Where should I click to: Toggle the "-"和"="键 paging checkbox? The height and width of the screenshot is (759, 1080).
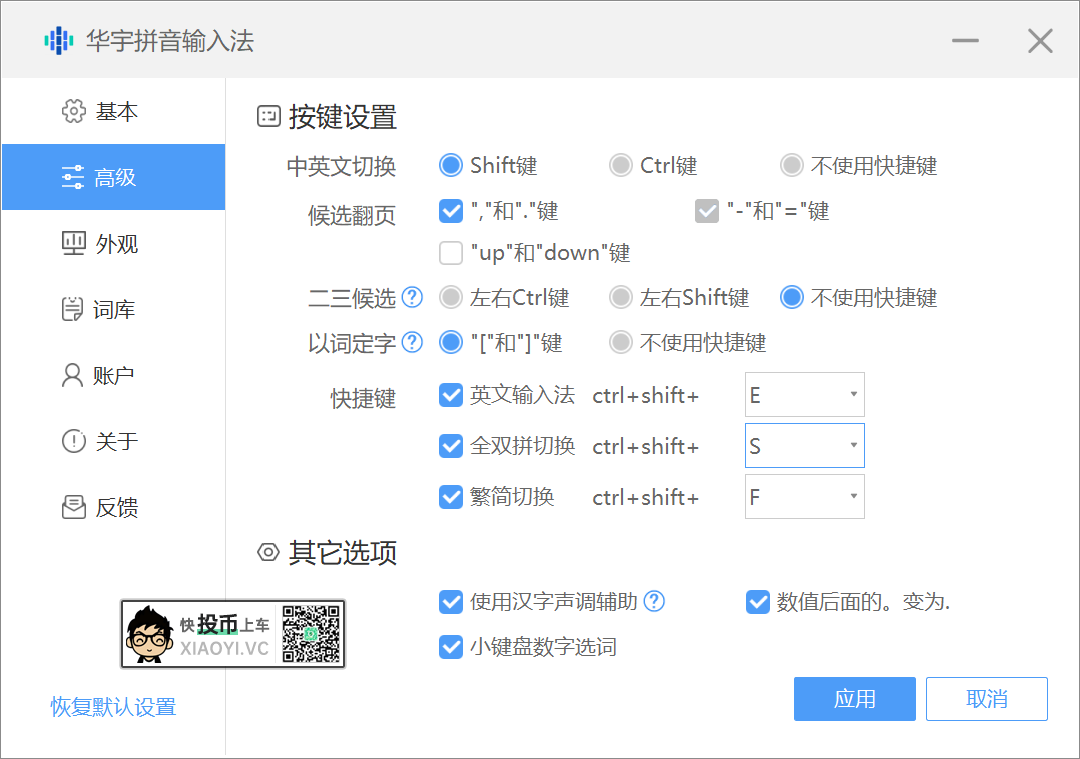(707, 211)
